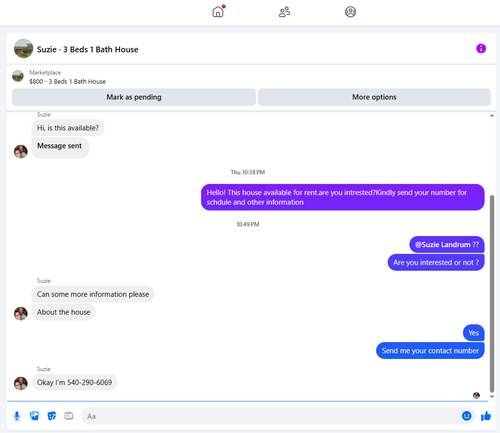This screenshot has width=500, height=433.
Task: Click the '@Suzie Landrum ??' mention bubble
Action: coord(447,245)
